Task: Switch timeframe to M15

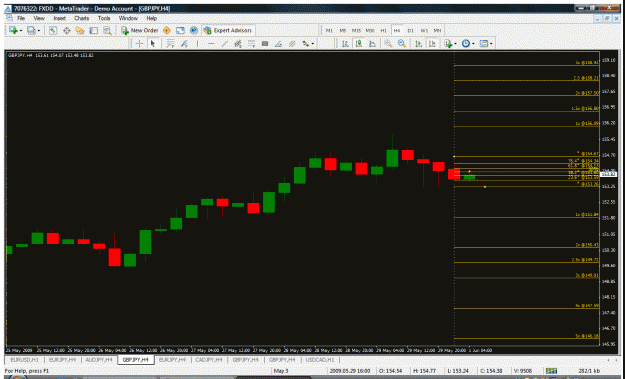Action: (356, 31)
